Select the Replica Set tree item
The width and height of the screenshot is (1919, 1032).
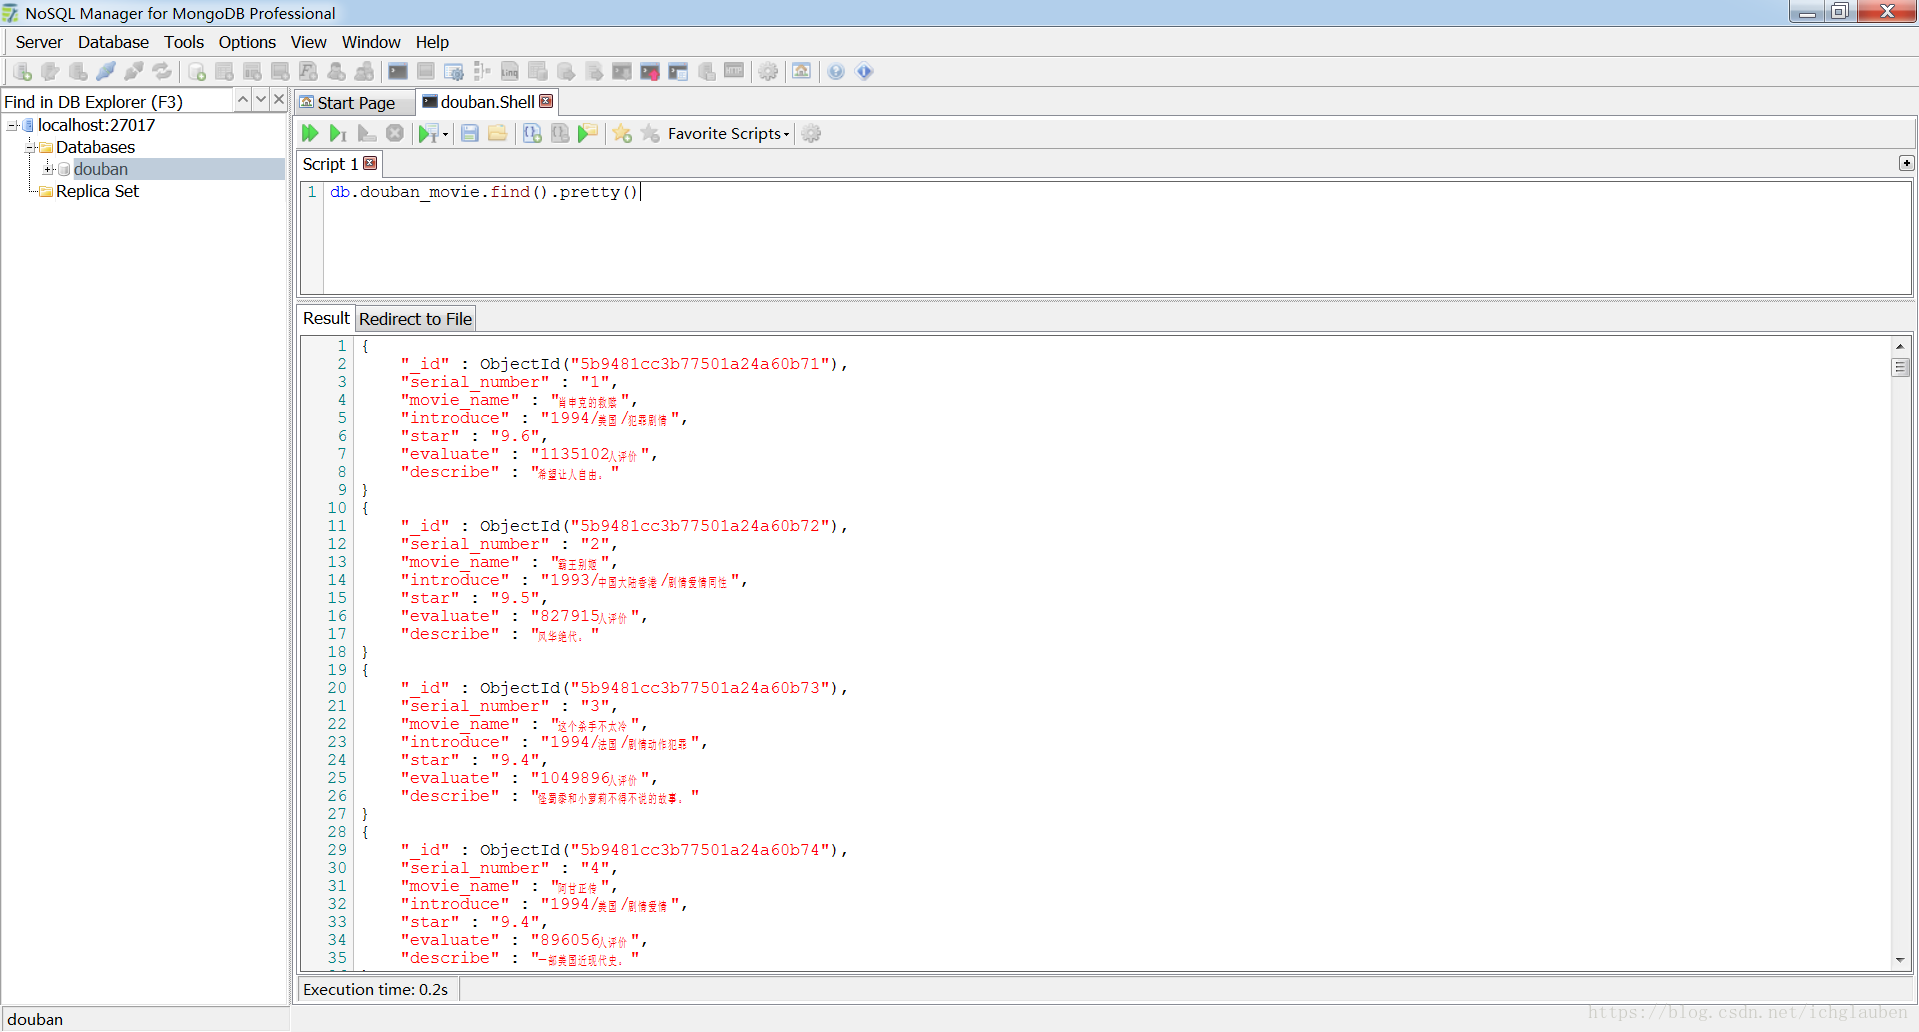(97, 191)
